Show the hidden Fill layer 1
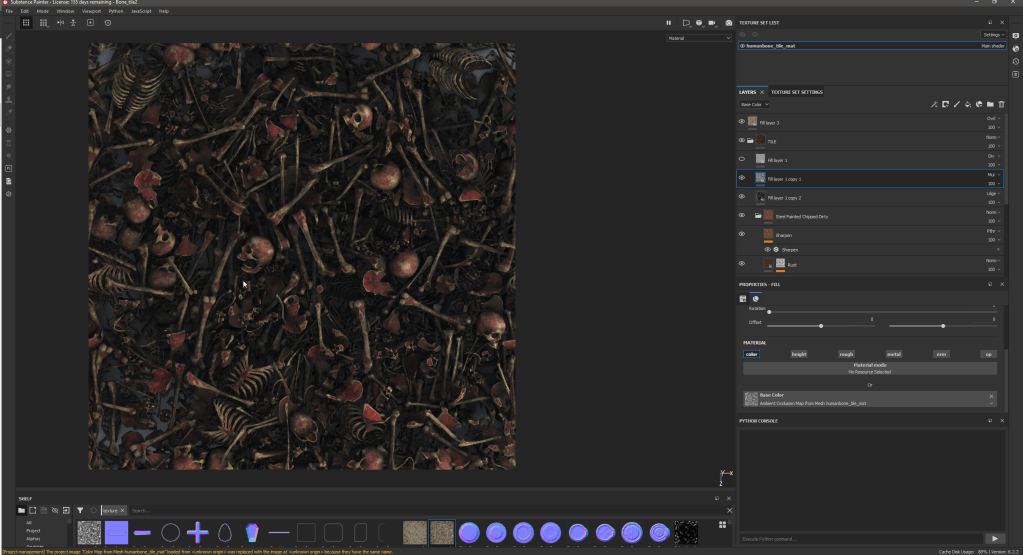Viewport: 1023px width, 555px height. pos(742,159)
